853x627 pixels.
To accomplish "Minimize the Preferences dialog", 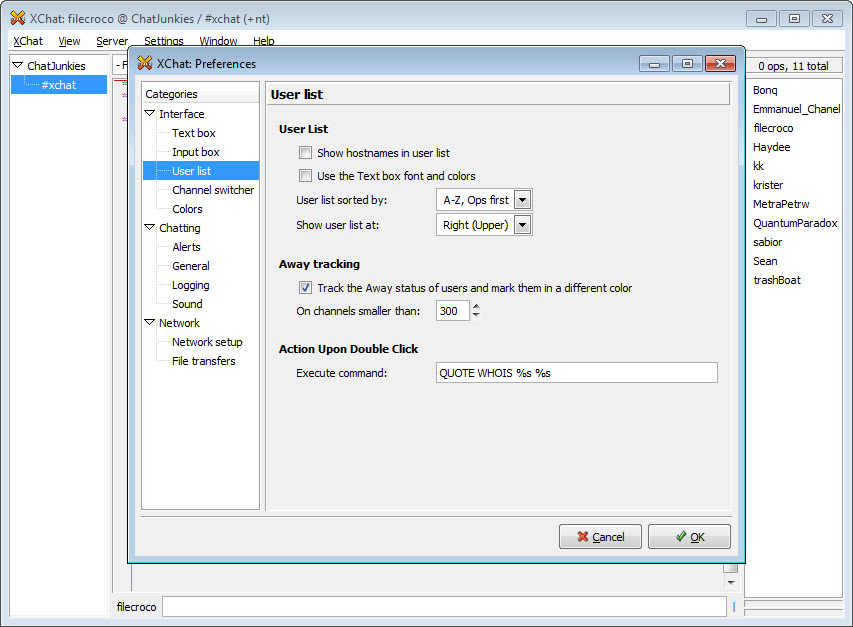I will pyautogui.click(x=654, y=64).
